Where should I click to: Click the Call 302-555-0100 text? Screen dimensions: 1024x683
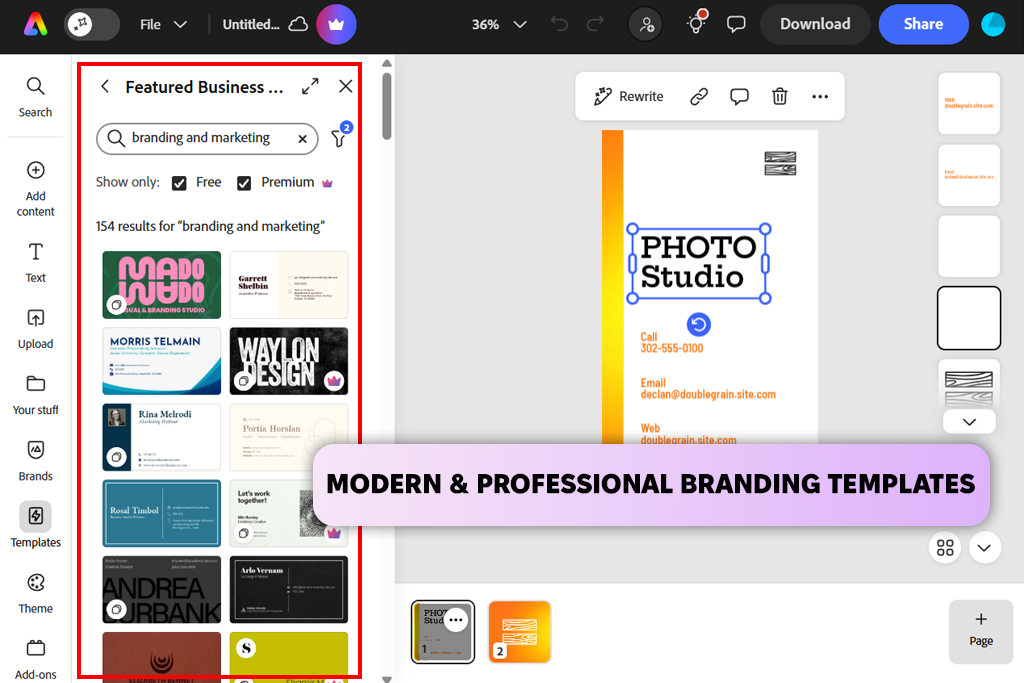[x=671, y=343]
